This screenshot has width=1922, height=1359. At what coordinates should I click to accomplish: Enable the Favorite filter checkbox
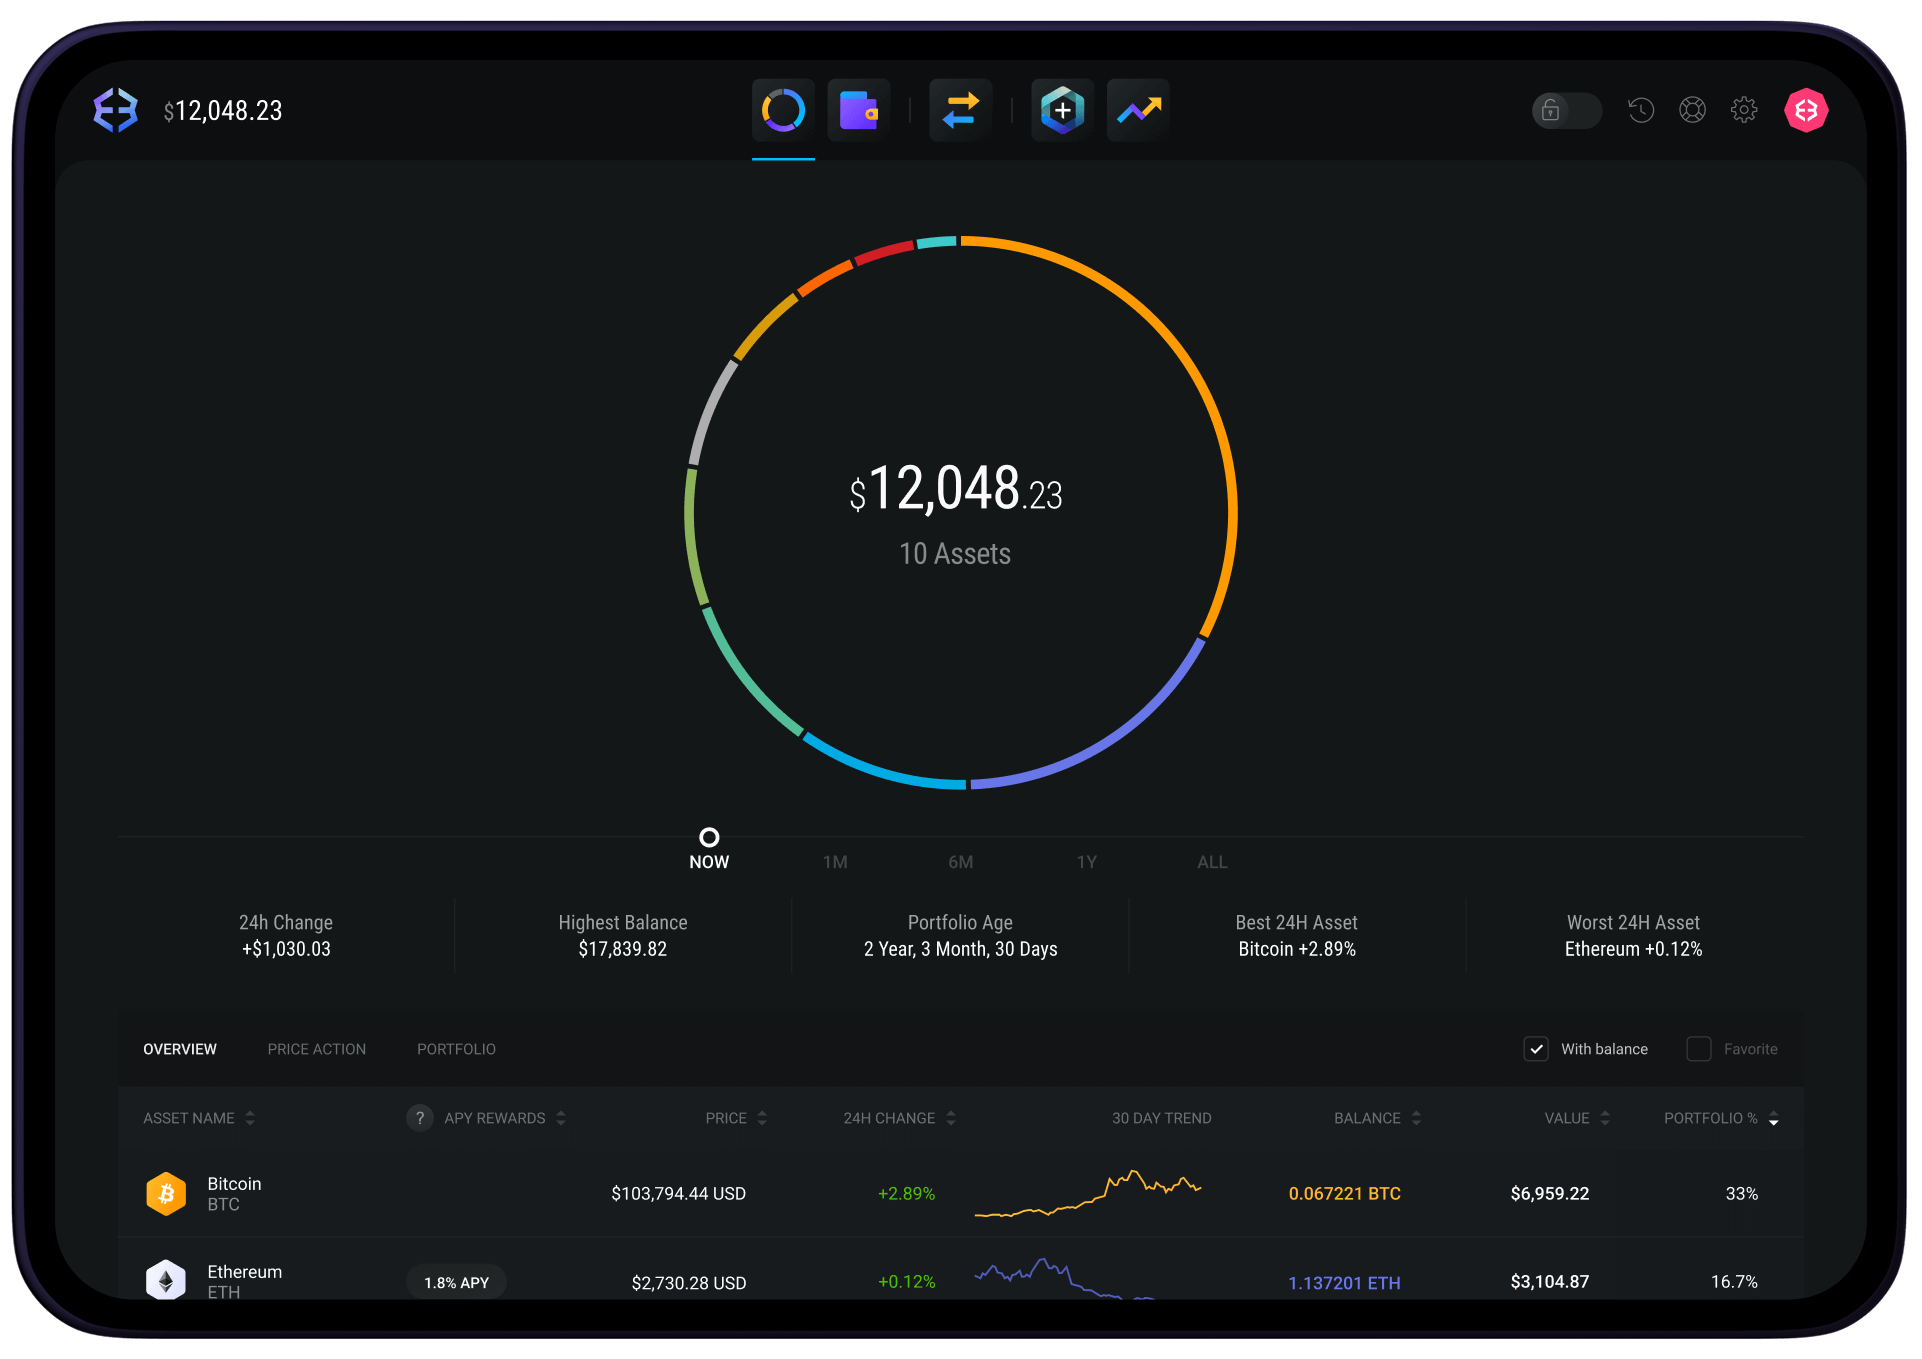tap(1698, 1049)
